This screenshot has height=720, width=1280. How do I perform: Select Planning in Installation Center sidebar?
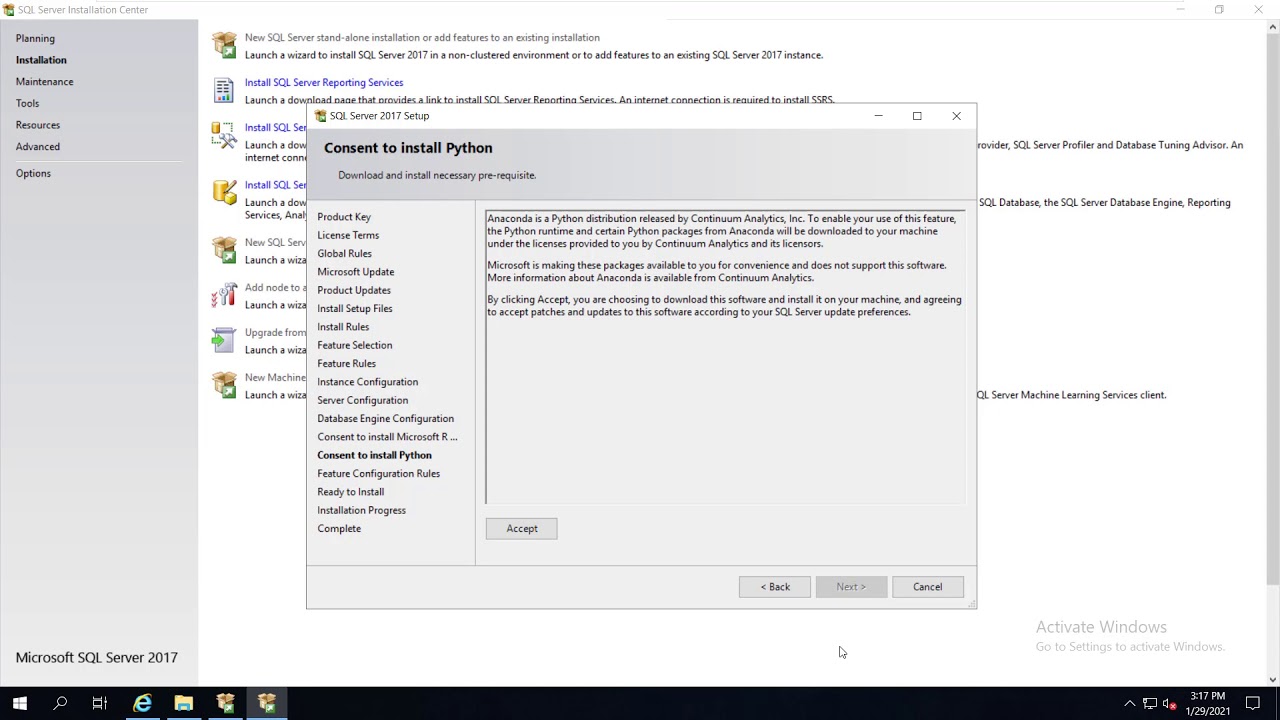click(35, 38)
